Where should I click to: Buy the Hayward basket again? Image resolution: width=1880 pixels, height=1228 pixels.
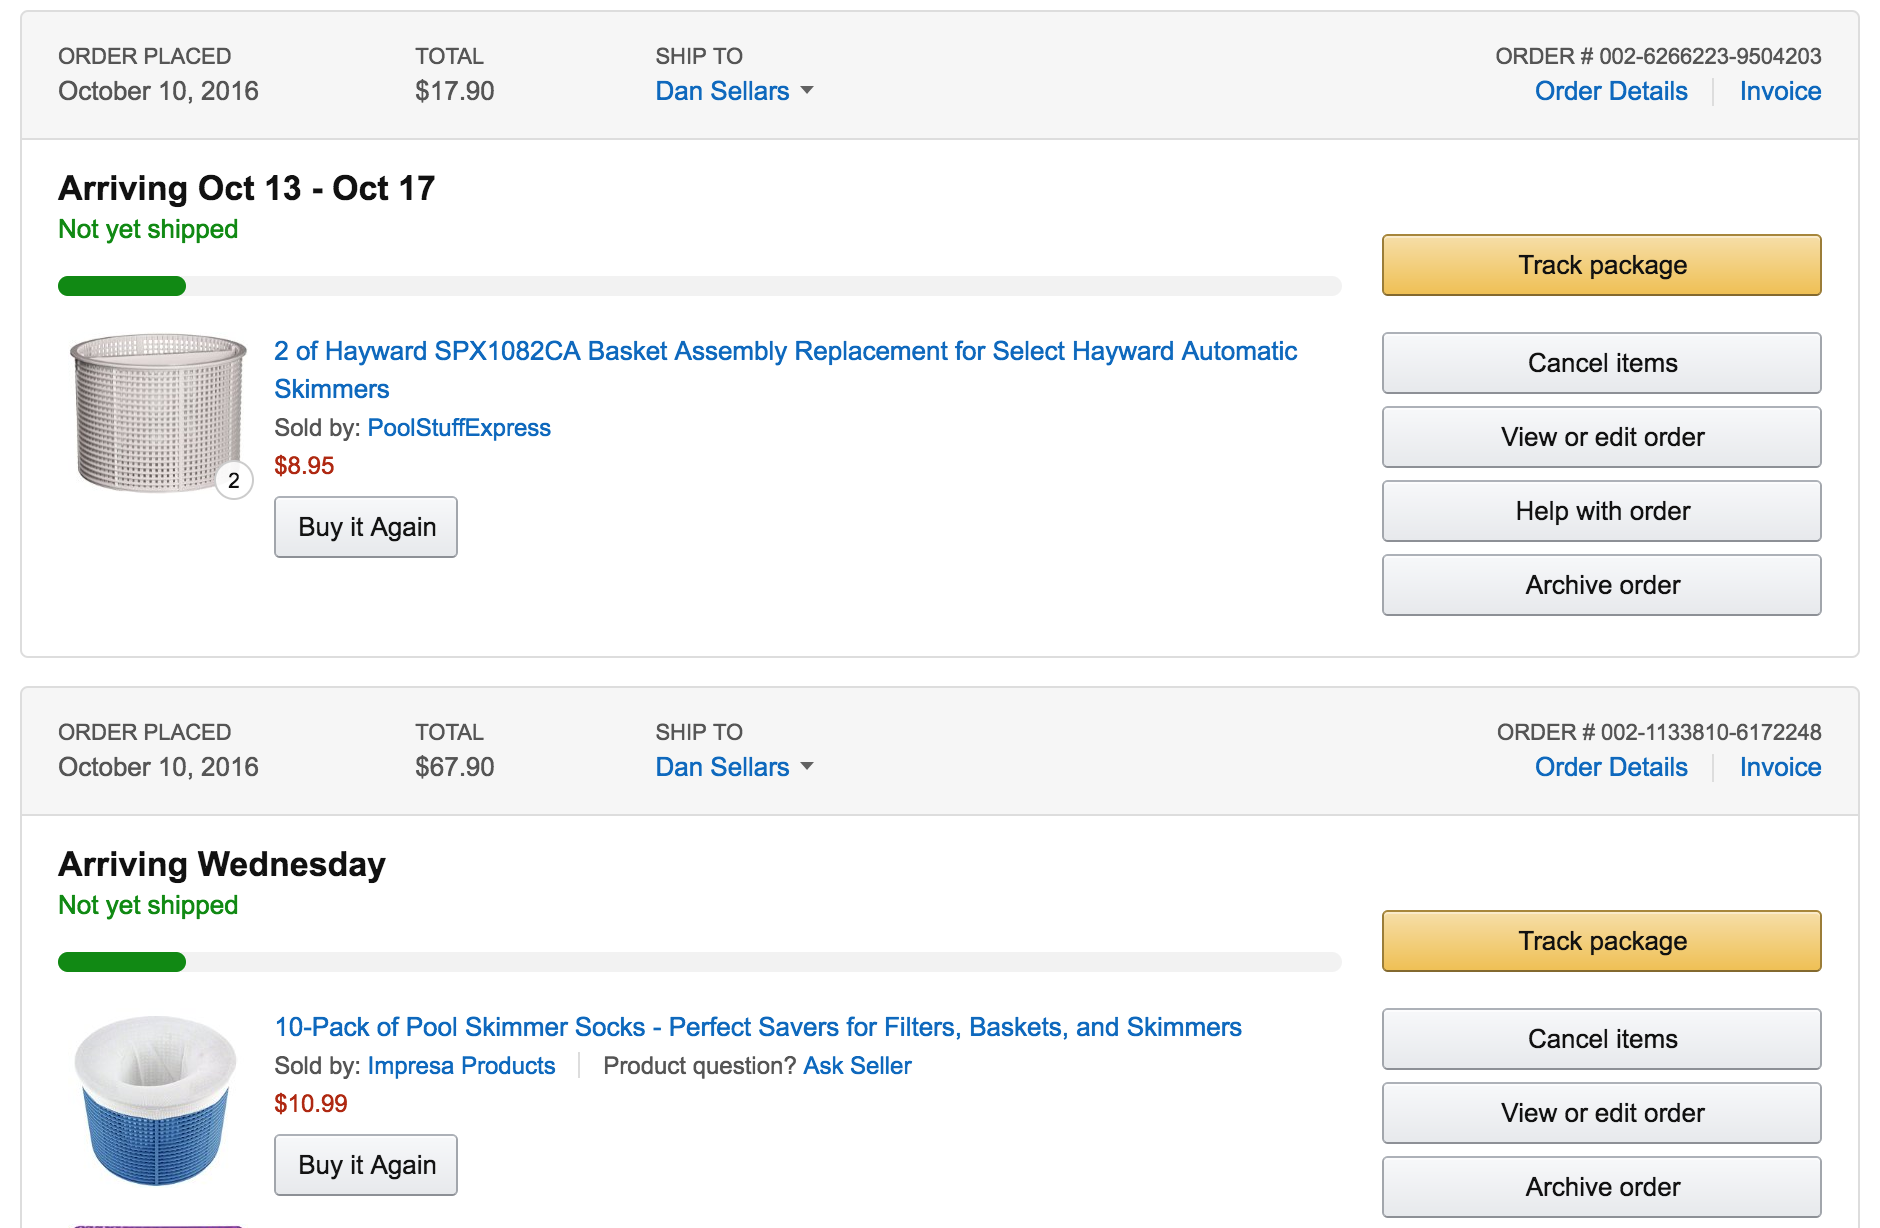pyautogui.click(x=366, y=527)
